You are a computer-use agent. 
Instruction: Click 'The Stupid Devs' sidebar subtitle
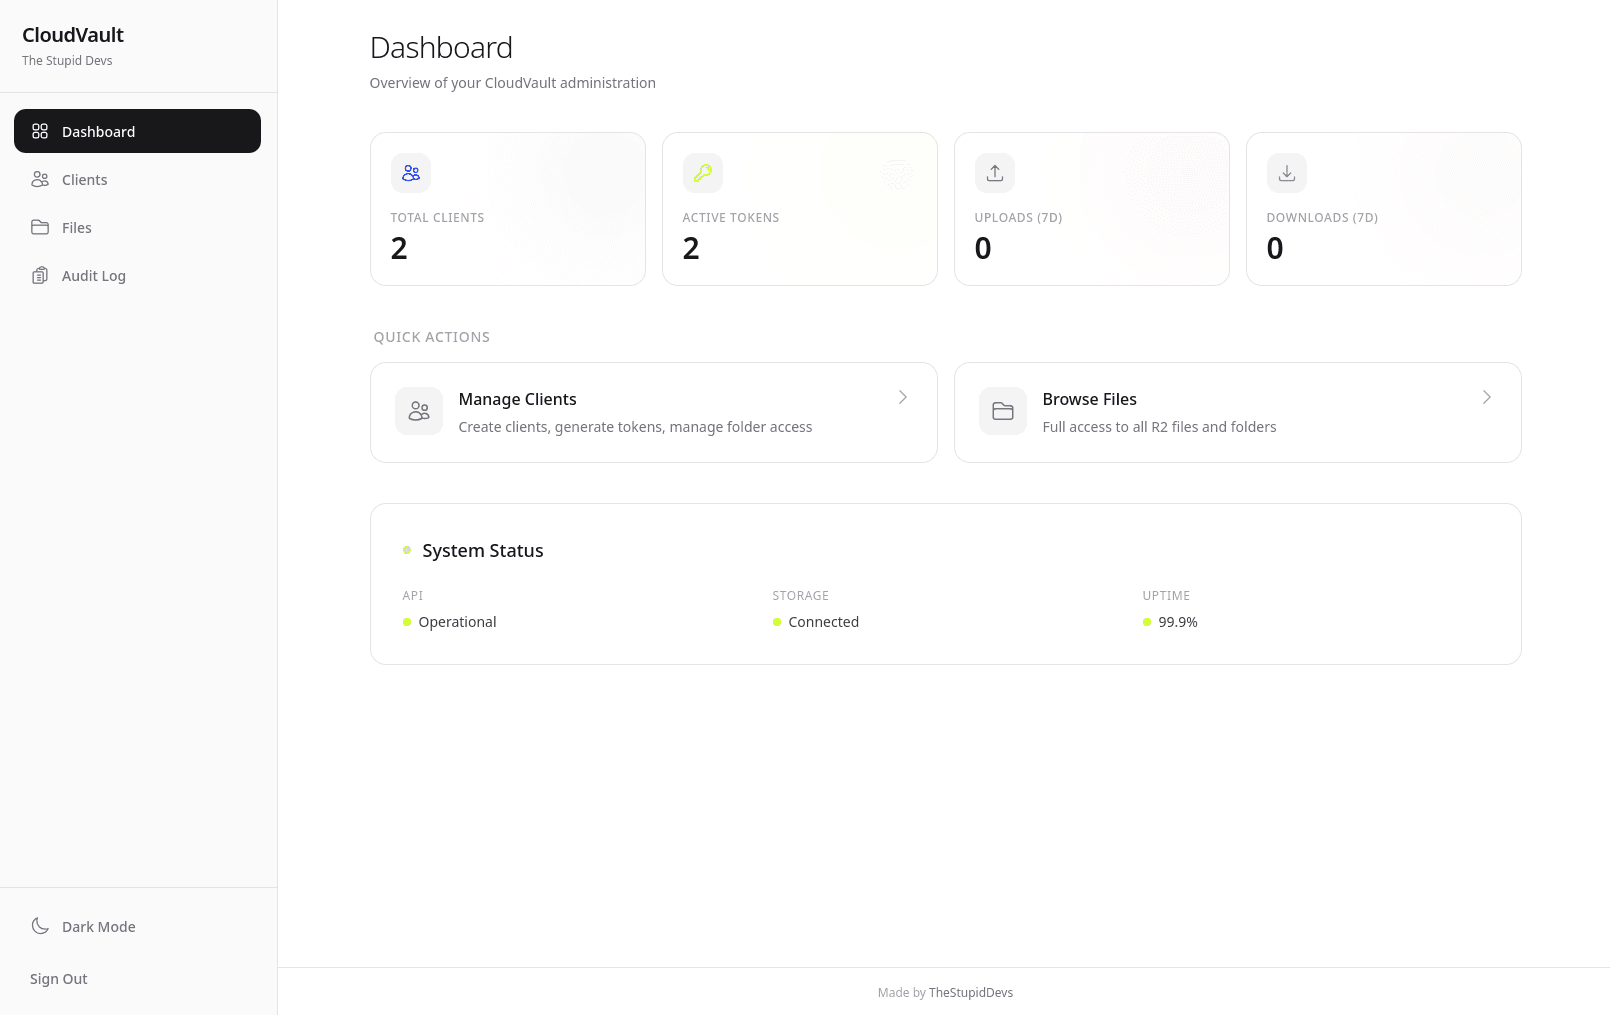click(67, 61)
